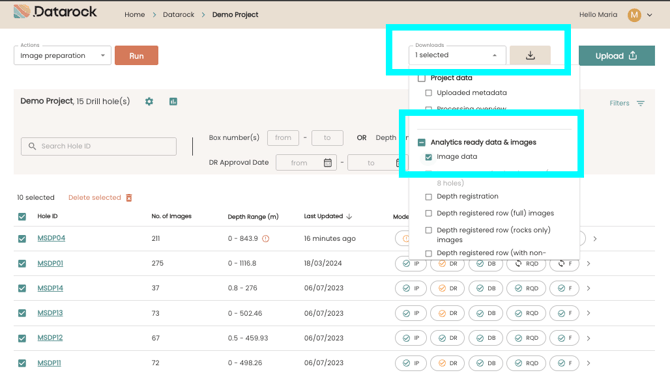The width and height of the screenshot is (670, 375).
Task: Toggle the select-all holes checkbox
Action: coord(22,217)
